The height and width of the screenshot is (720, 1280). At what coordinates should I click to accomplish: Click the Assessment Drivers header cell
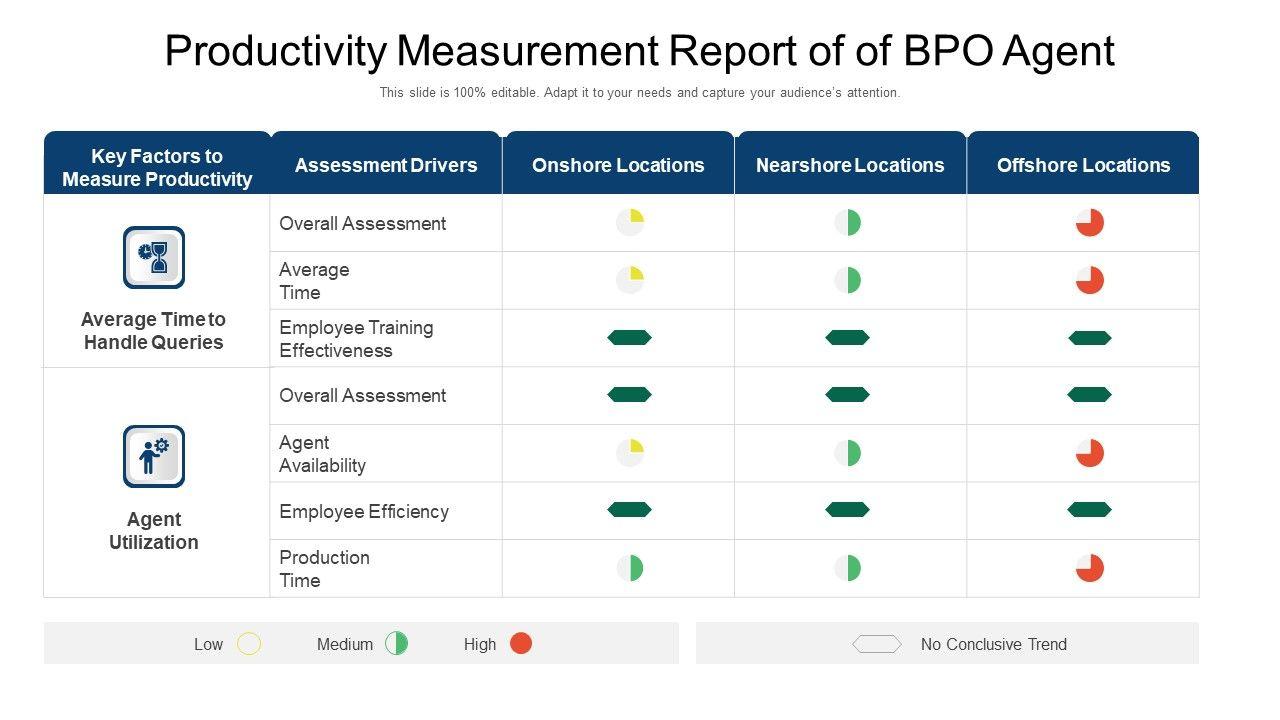pos(386,165)
